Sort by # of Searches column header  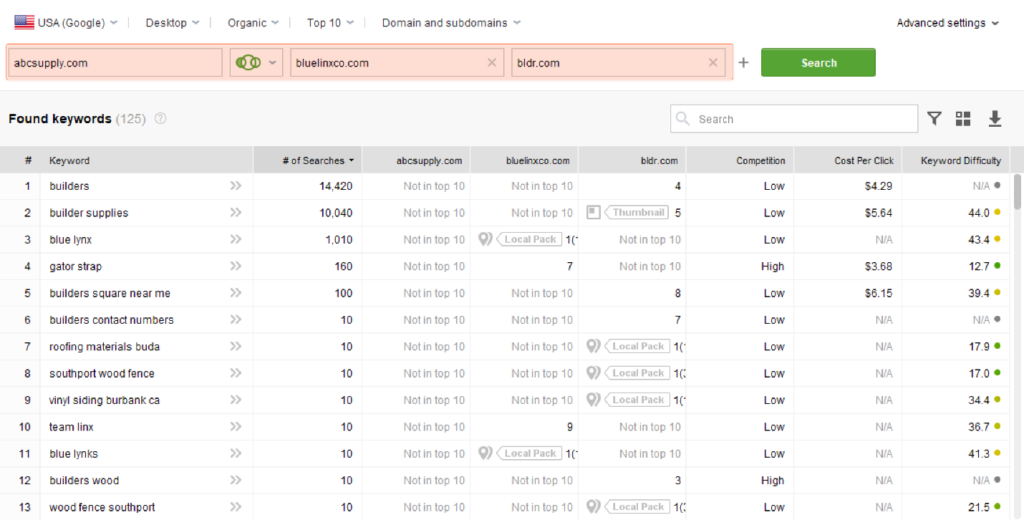tap(308, 160)
